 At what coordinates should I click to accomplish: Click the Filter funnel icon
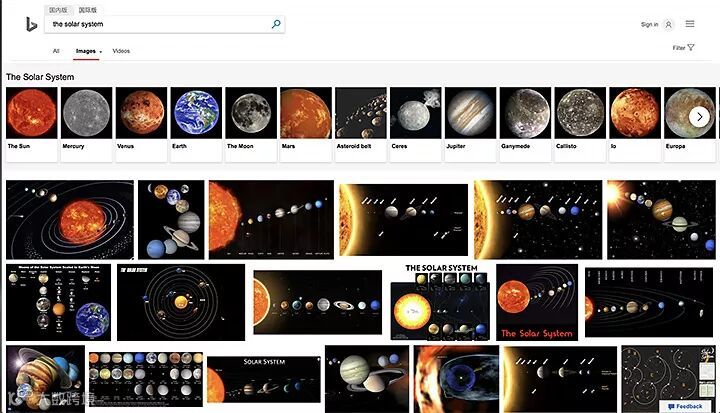(691, 47)
